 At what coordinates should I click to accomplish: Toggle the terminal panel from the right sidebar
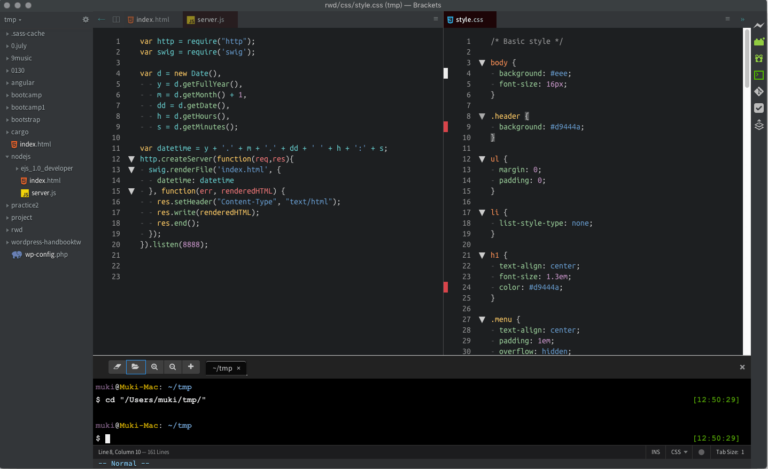758,73
